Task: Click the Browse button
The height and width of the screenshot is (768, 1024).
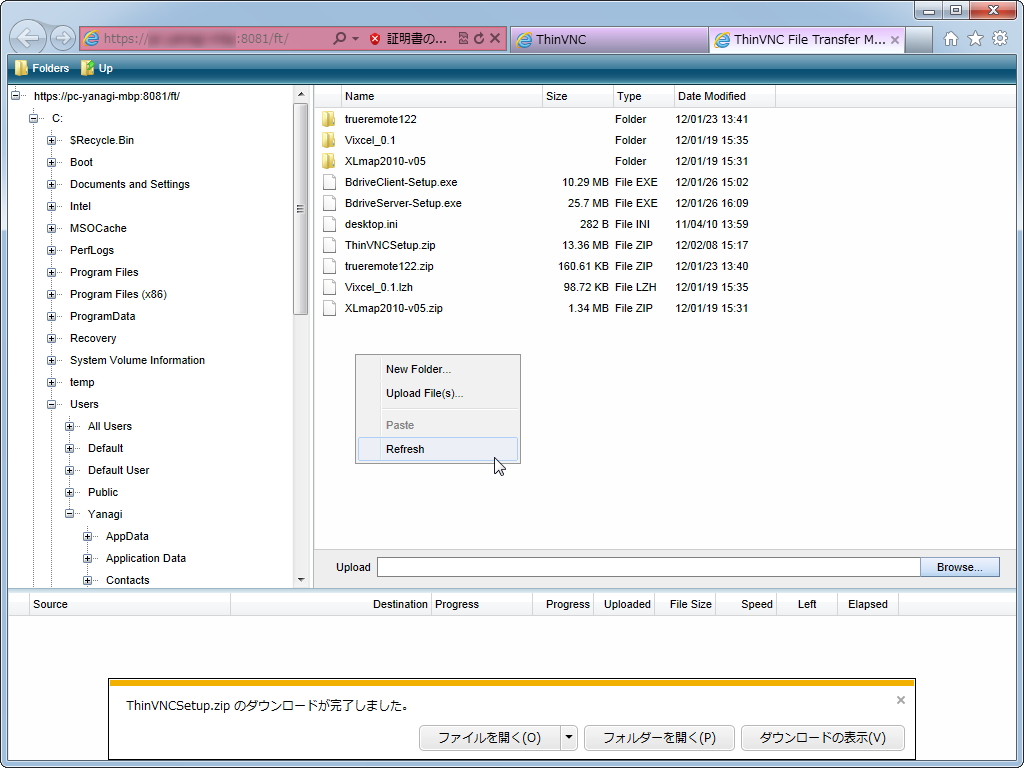Action: [958, 567]
